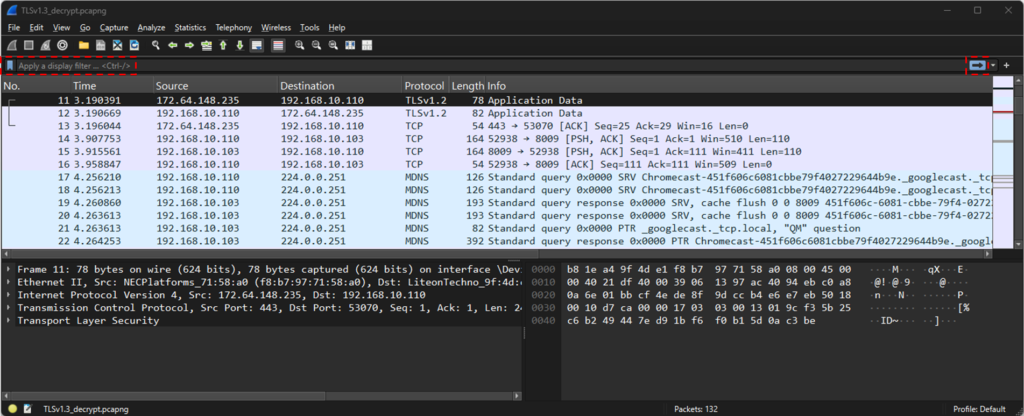Toggle auto-scroll during live capture

click(257, 46)
